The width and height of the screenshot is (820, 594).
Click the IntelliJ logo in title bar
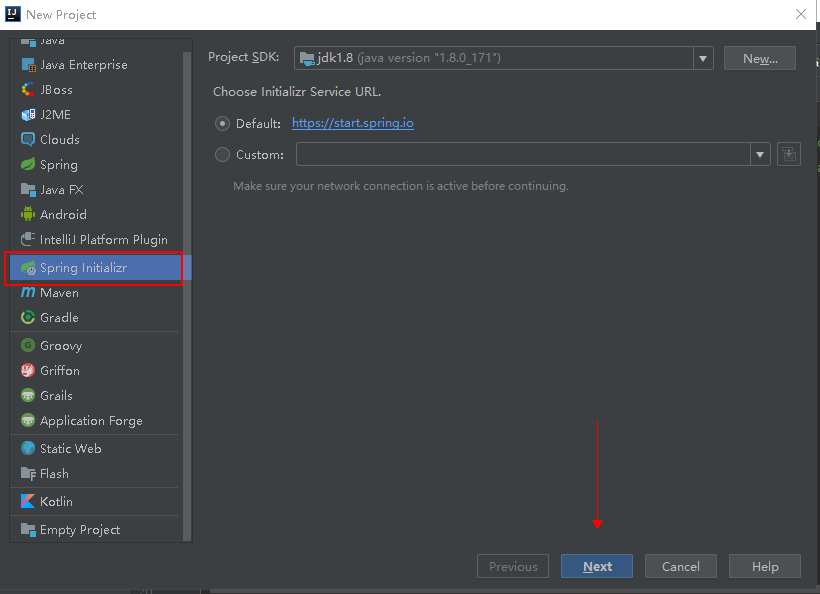pyautogui.click(x=13, y=14)
